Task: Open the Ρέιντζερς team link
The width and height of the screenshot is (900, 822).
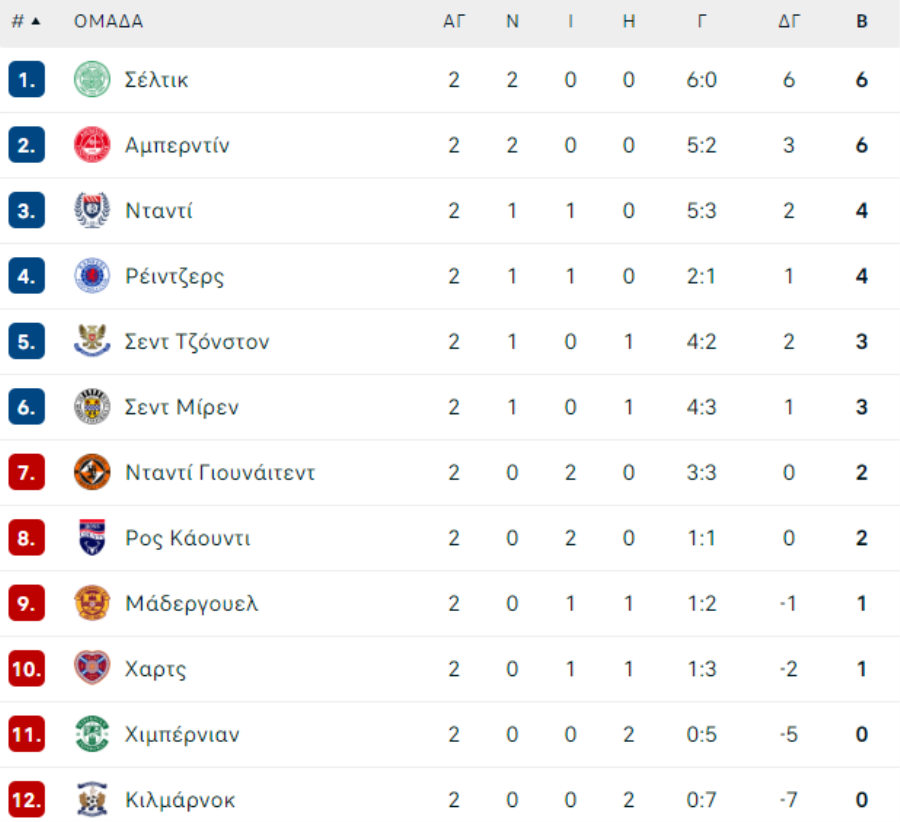Action: tap(174, 277)
